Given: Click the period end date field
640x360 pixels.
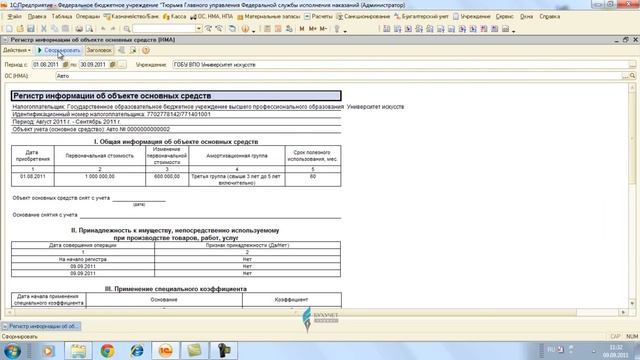Looking at the screenshot, I should [x=93, y=64].
